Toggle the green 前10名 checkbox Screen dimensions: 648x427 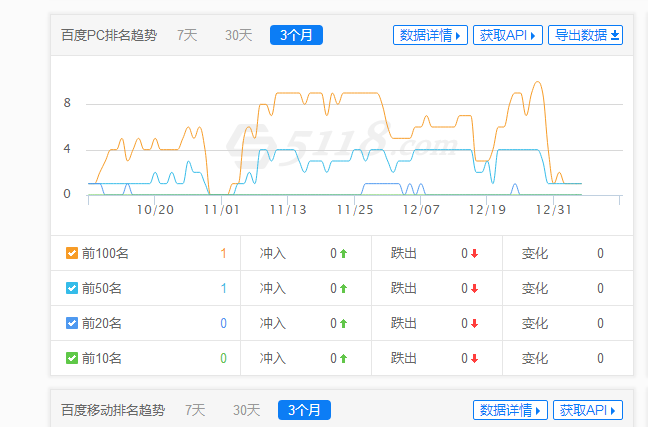point(72,358)
